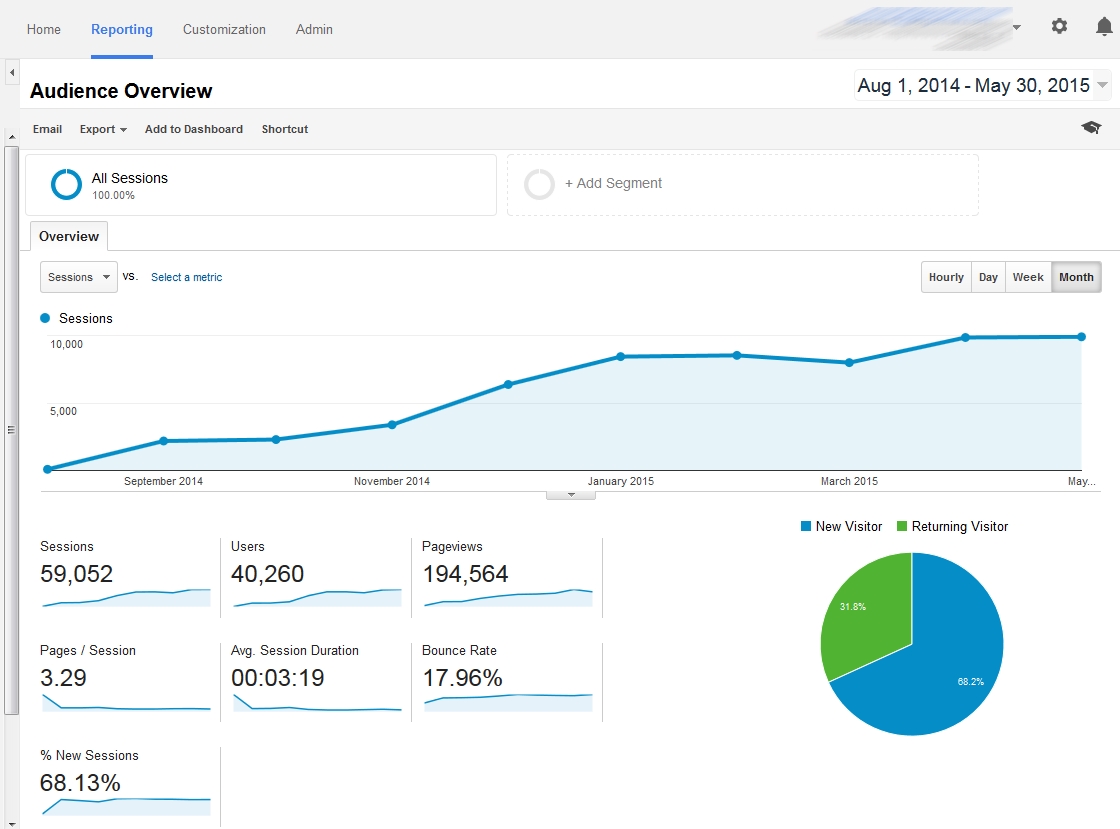The image size is (1120, 829).
Task: Click the Select a metric link
Action: (186, 277)
